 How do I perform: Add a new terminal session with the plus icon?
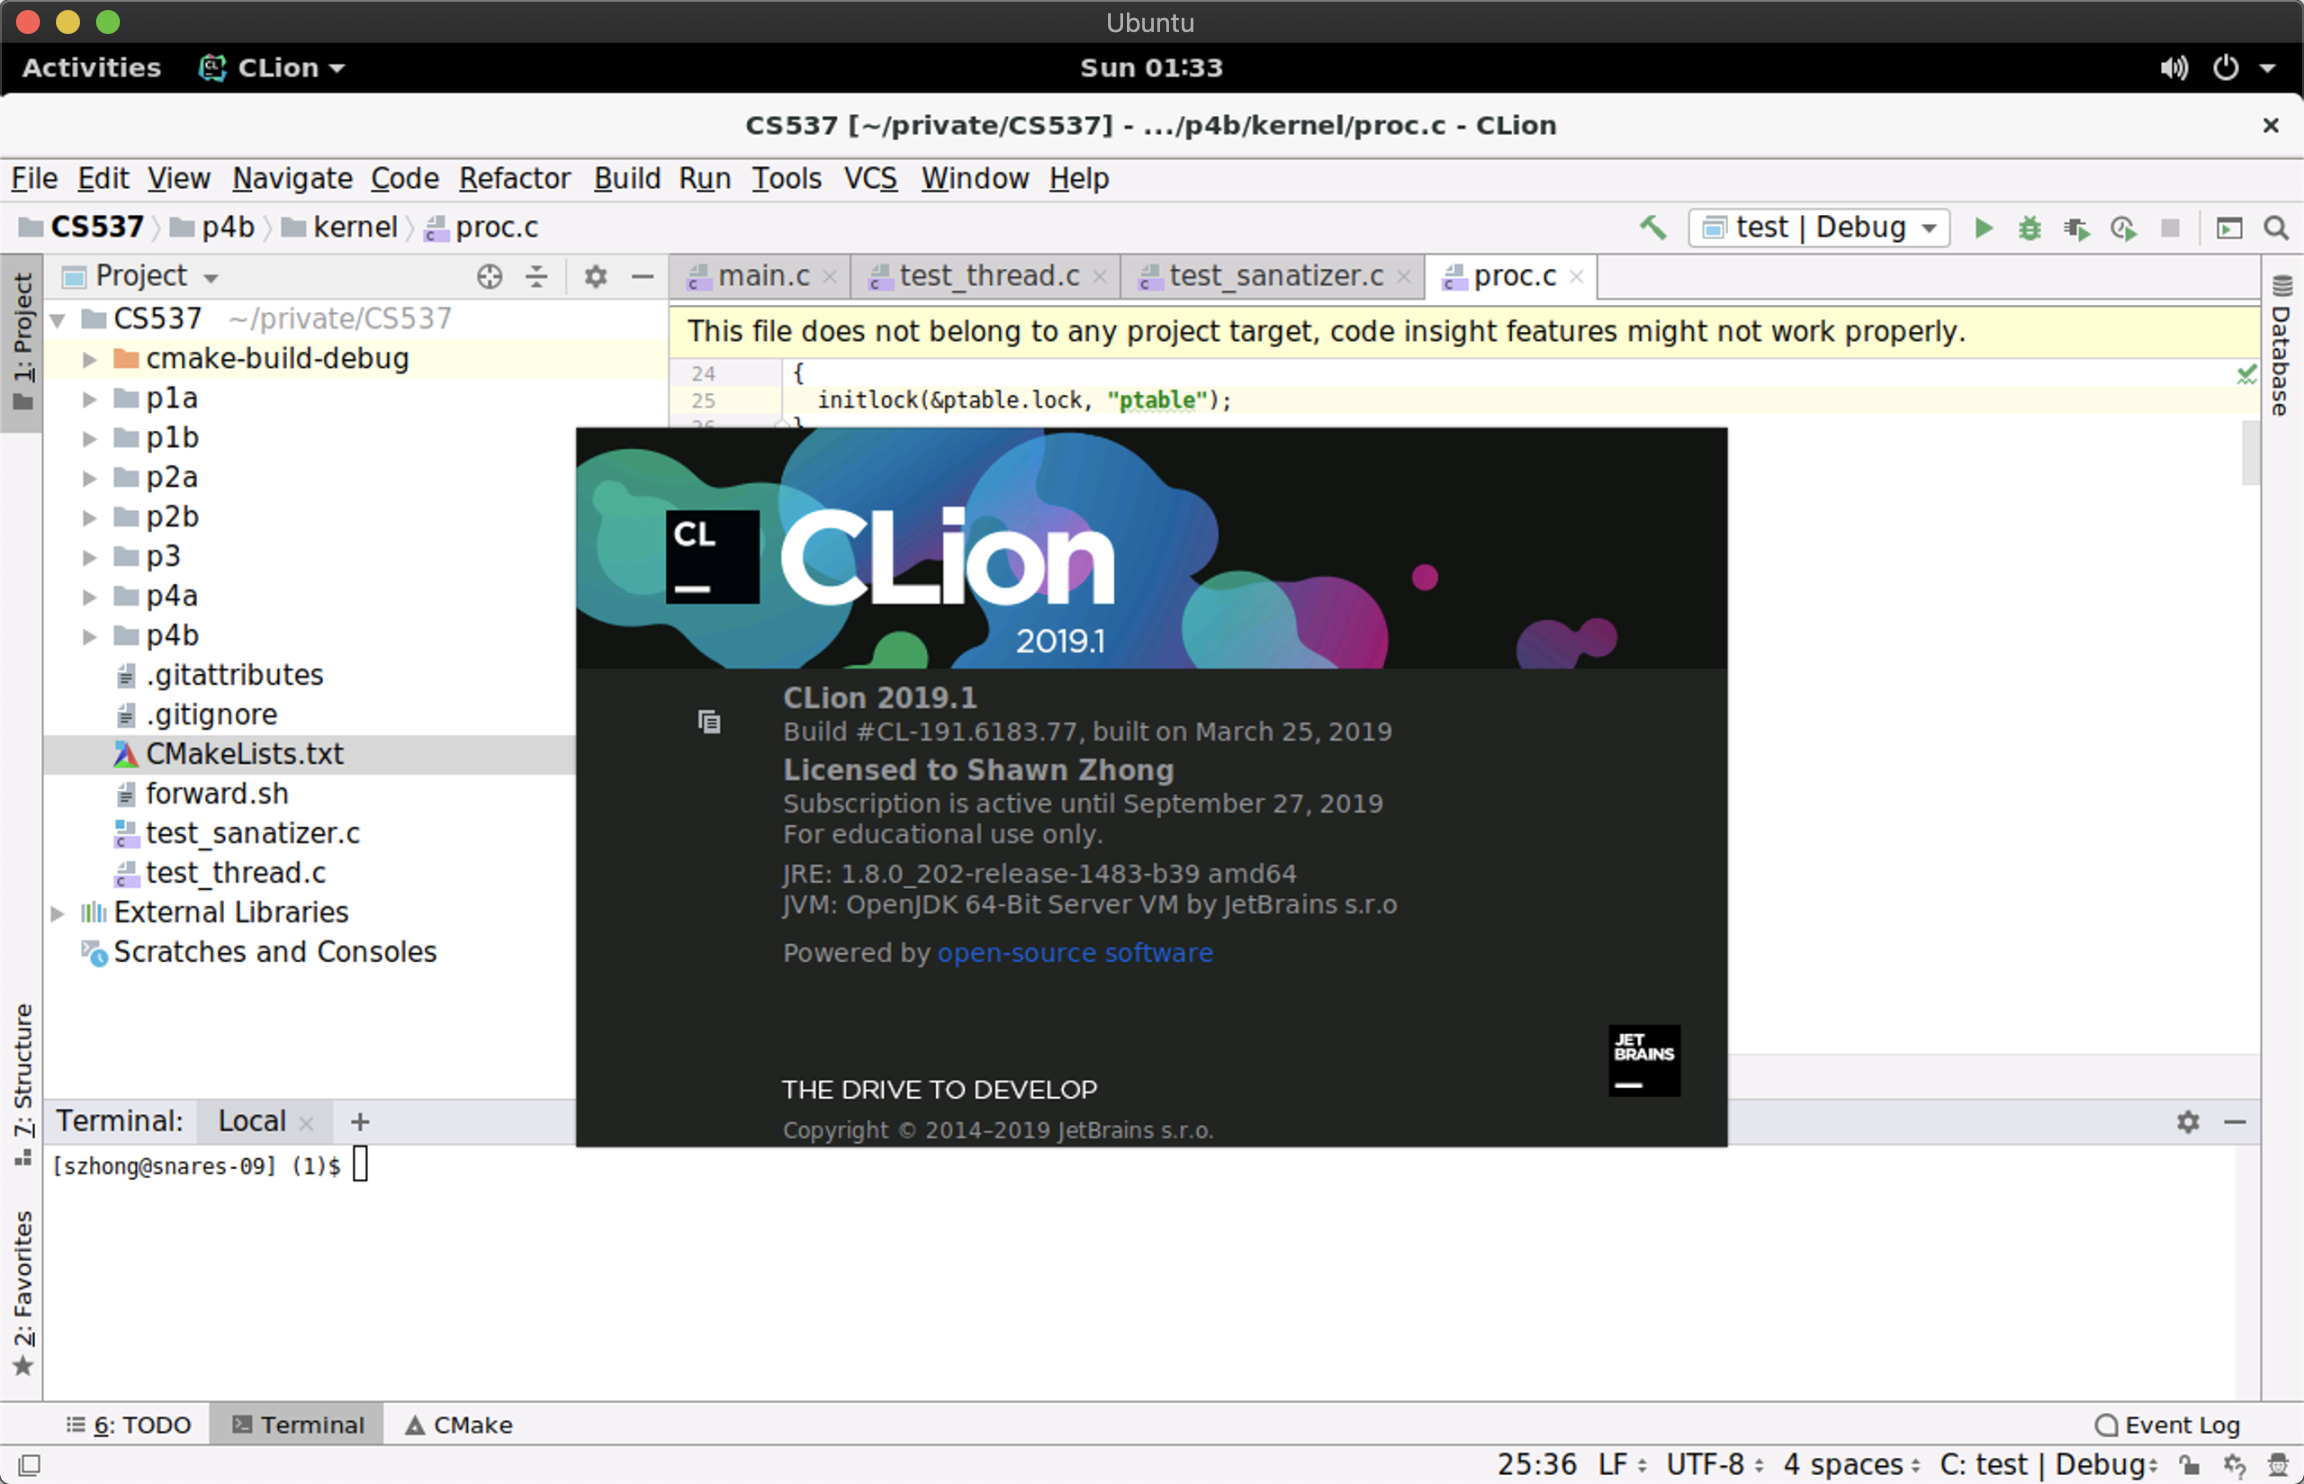[x=360, y=1122]
